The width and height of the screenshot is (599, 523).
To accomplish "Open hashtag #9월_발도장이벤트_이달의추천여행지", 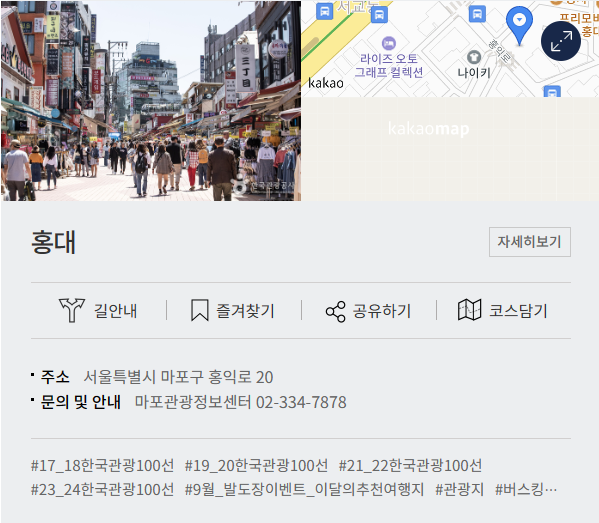I will 304,489.
